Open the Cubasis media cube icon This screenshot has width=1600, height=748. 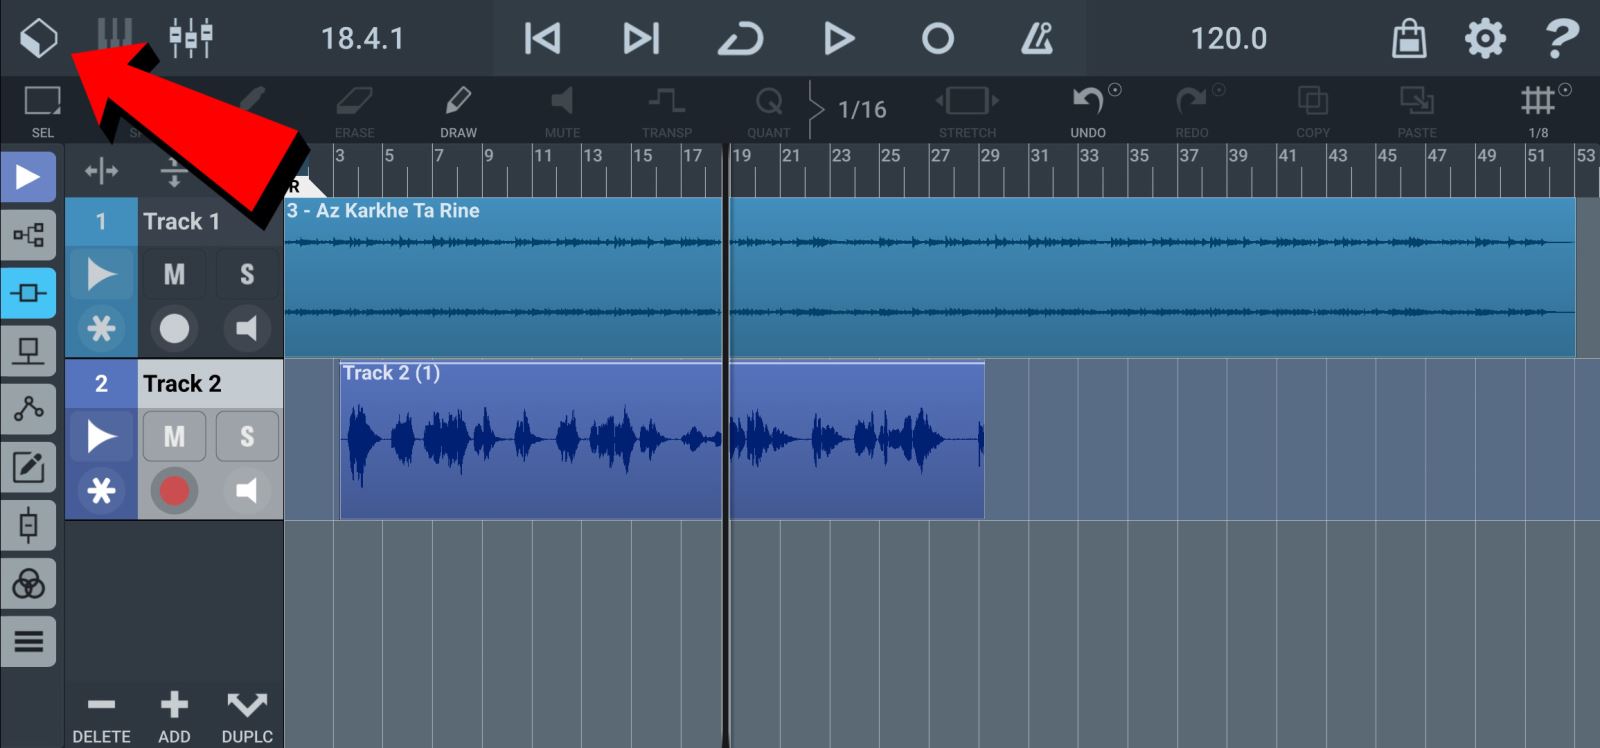[x=39, y=38]
